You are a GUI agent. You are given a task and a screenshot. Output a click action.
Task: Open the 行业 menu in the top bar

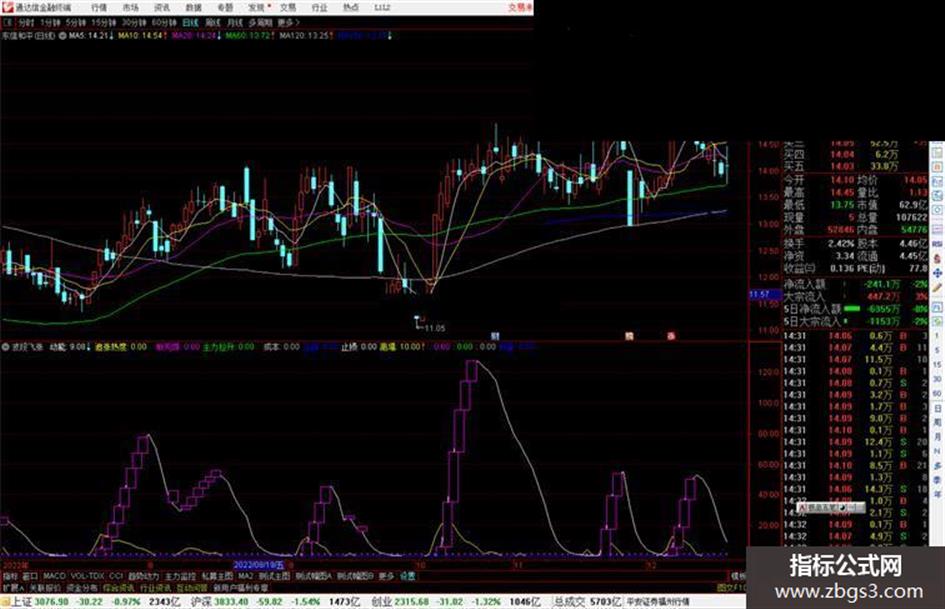point(319,7)
